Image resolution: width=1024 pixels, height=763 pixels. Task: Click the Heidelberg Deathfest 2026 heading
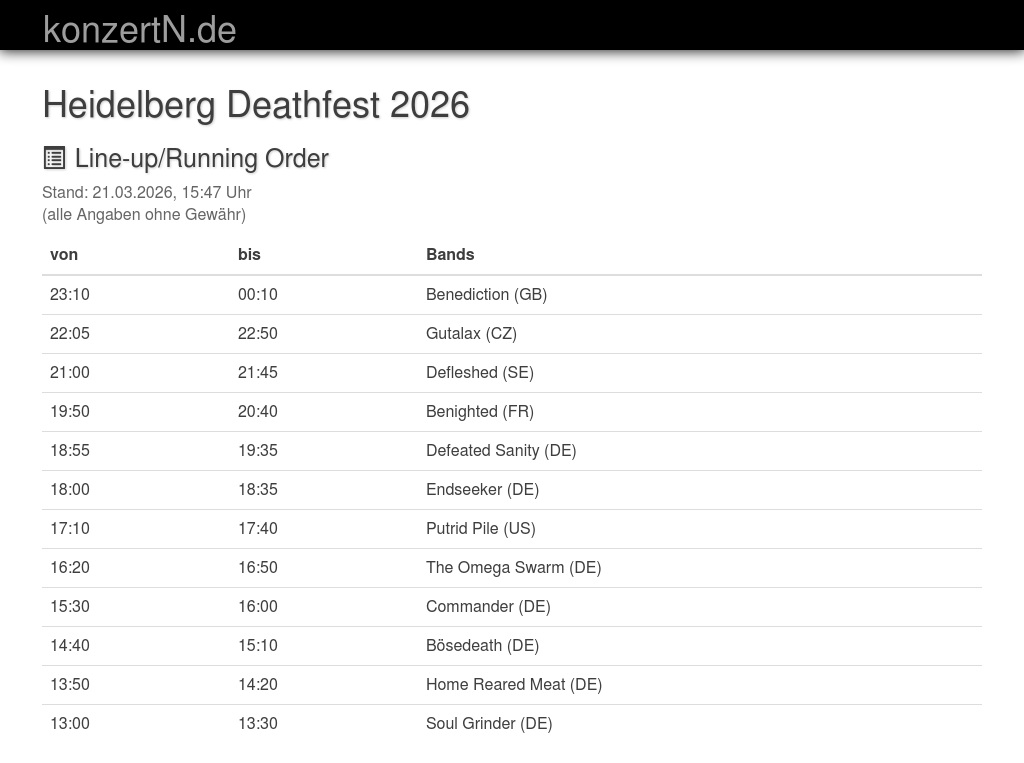pos(256,105)
